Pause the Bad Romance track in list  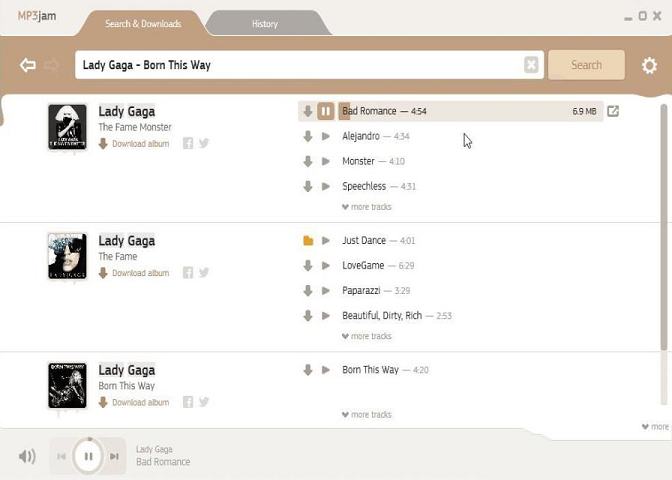[326, 111]
